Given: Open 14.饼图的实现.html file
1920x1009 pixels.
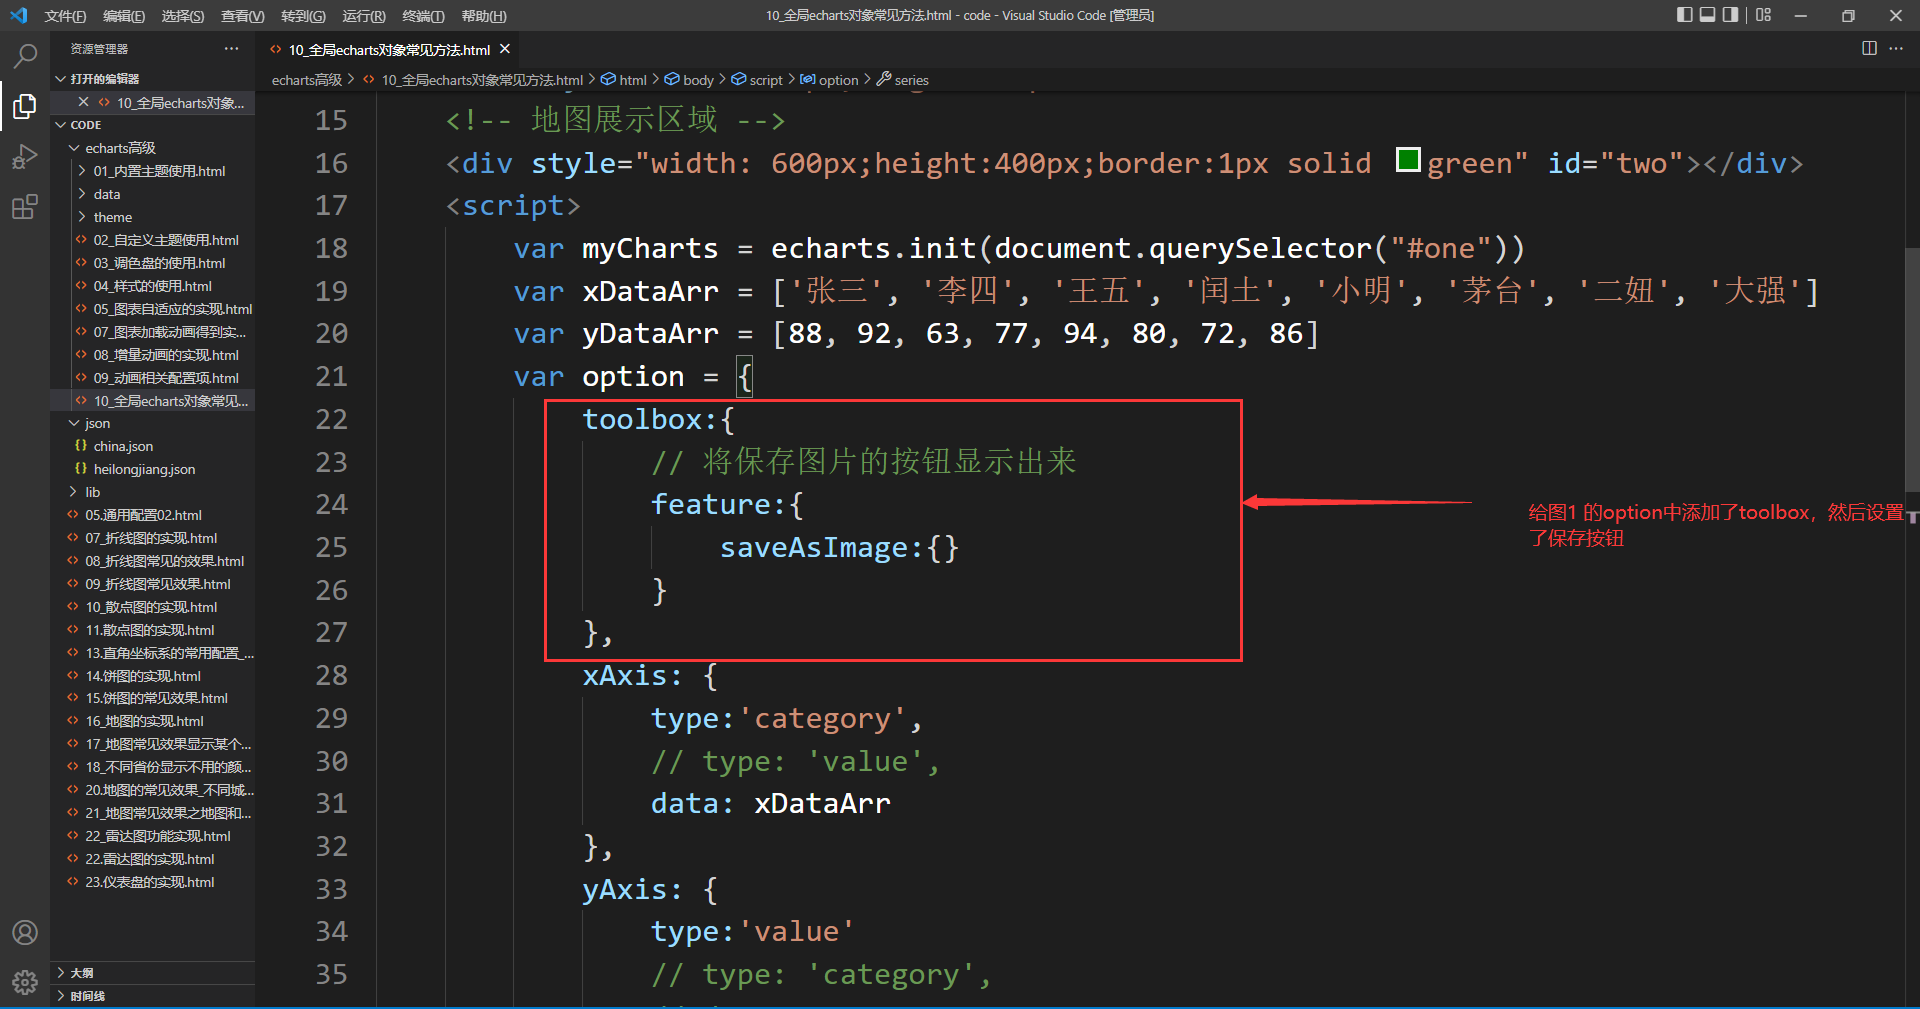Looking at the screenshot, I should click(143, 676).
